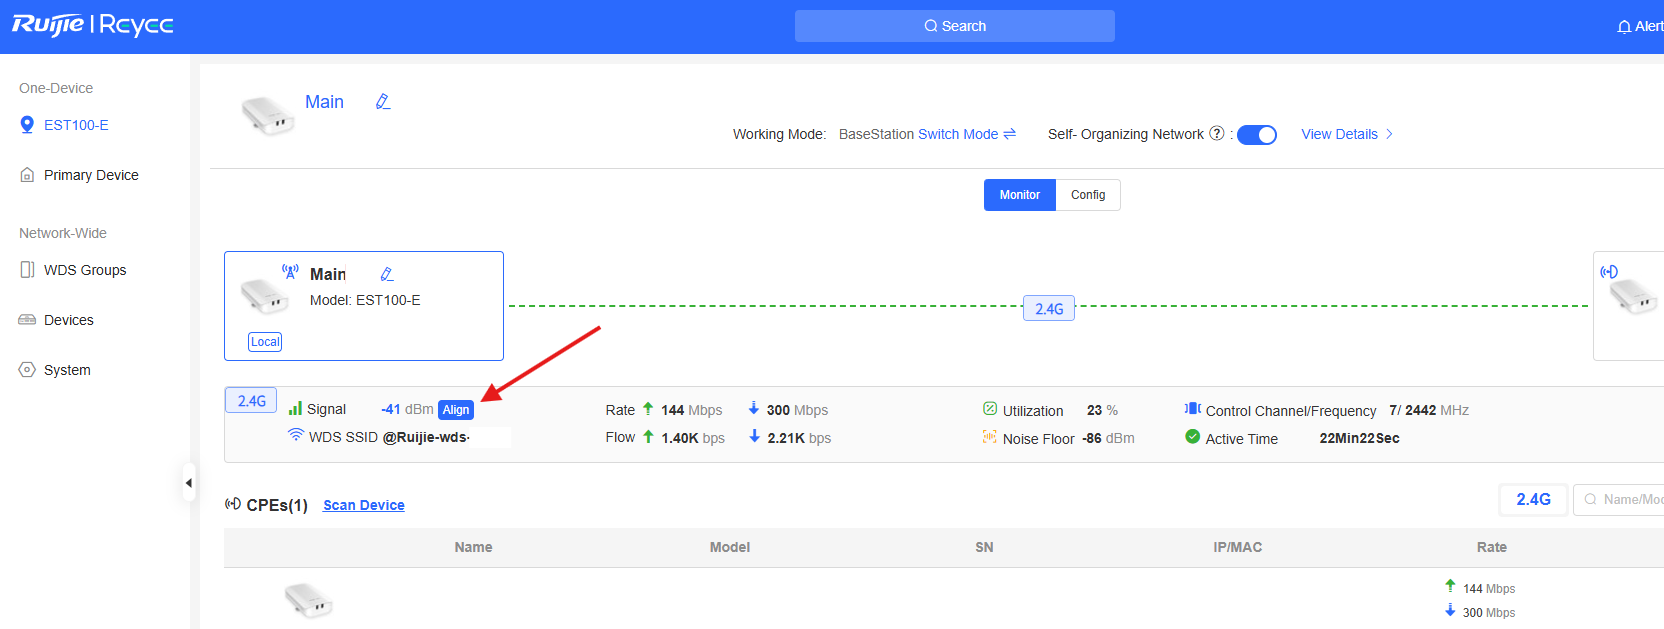
Task: Click the help question mark next to Self-Organizing Network
Action: 1216,133
